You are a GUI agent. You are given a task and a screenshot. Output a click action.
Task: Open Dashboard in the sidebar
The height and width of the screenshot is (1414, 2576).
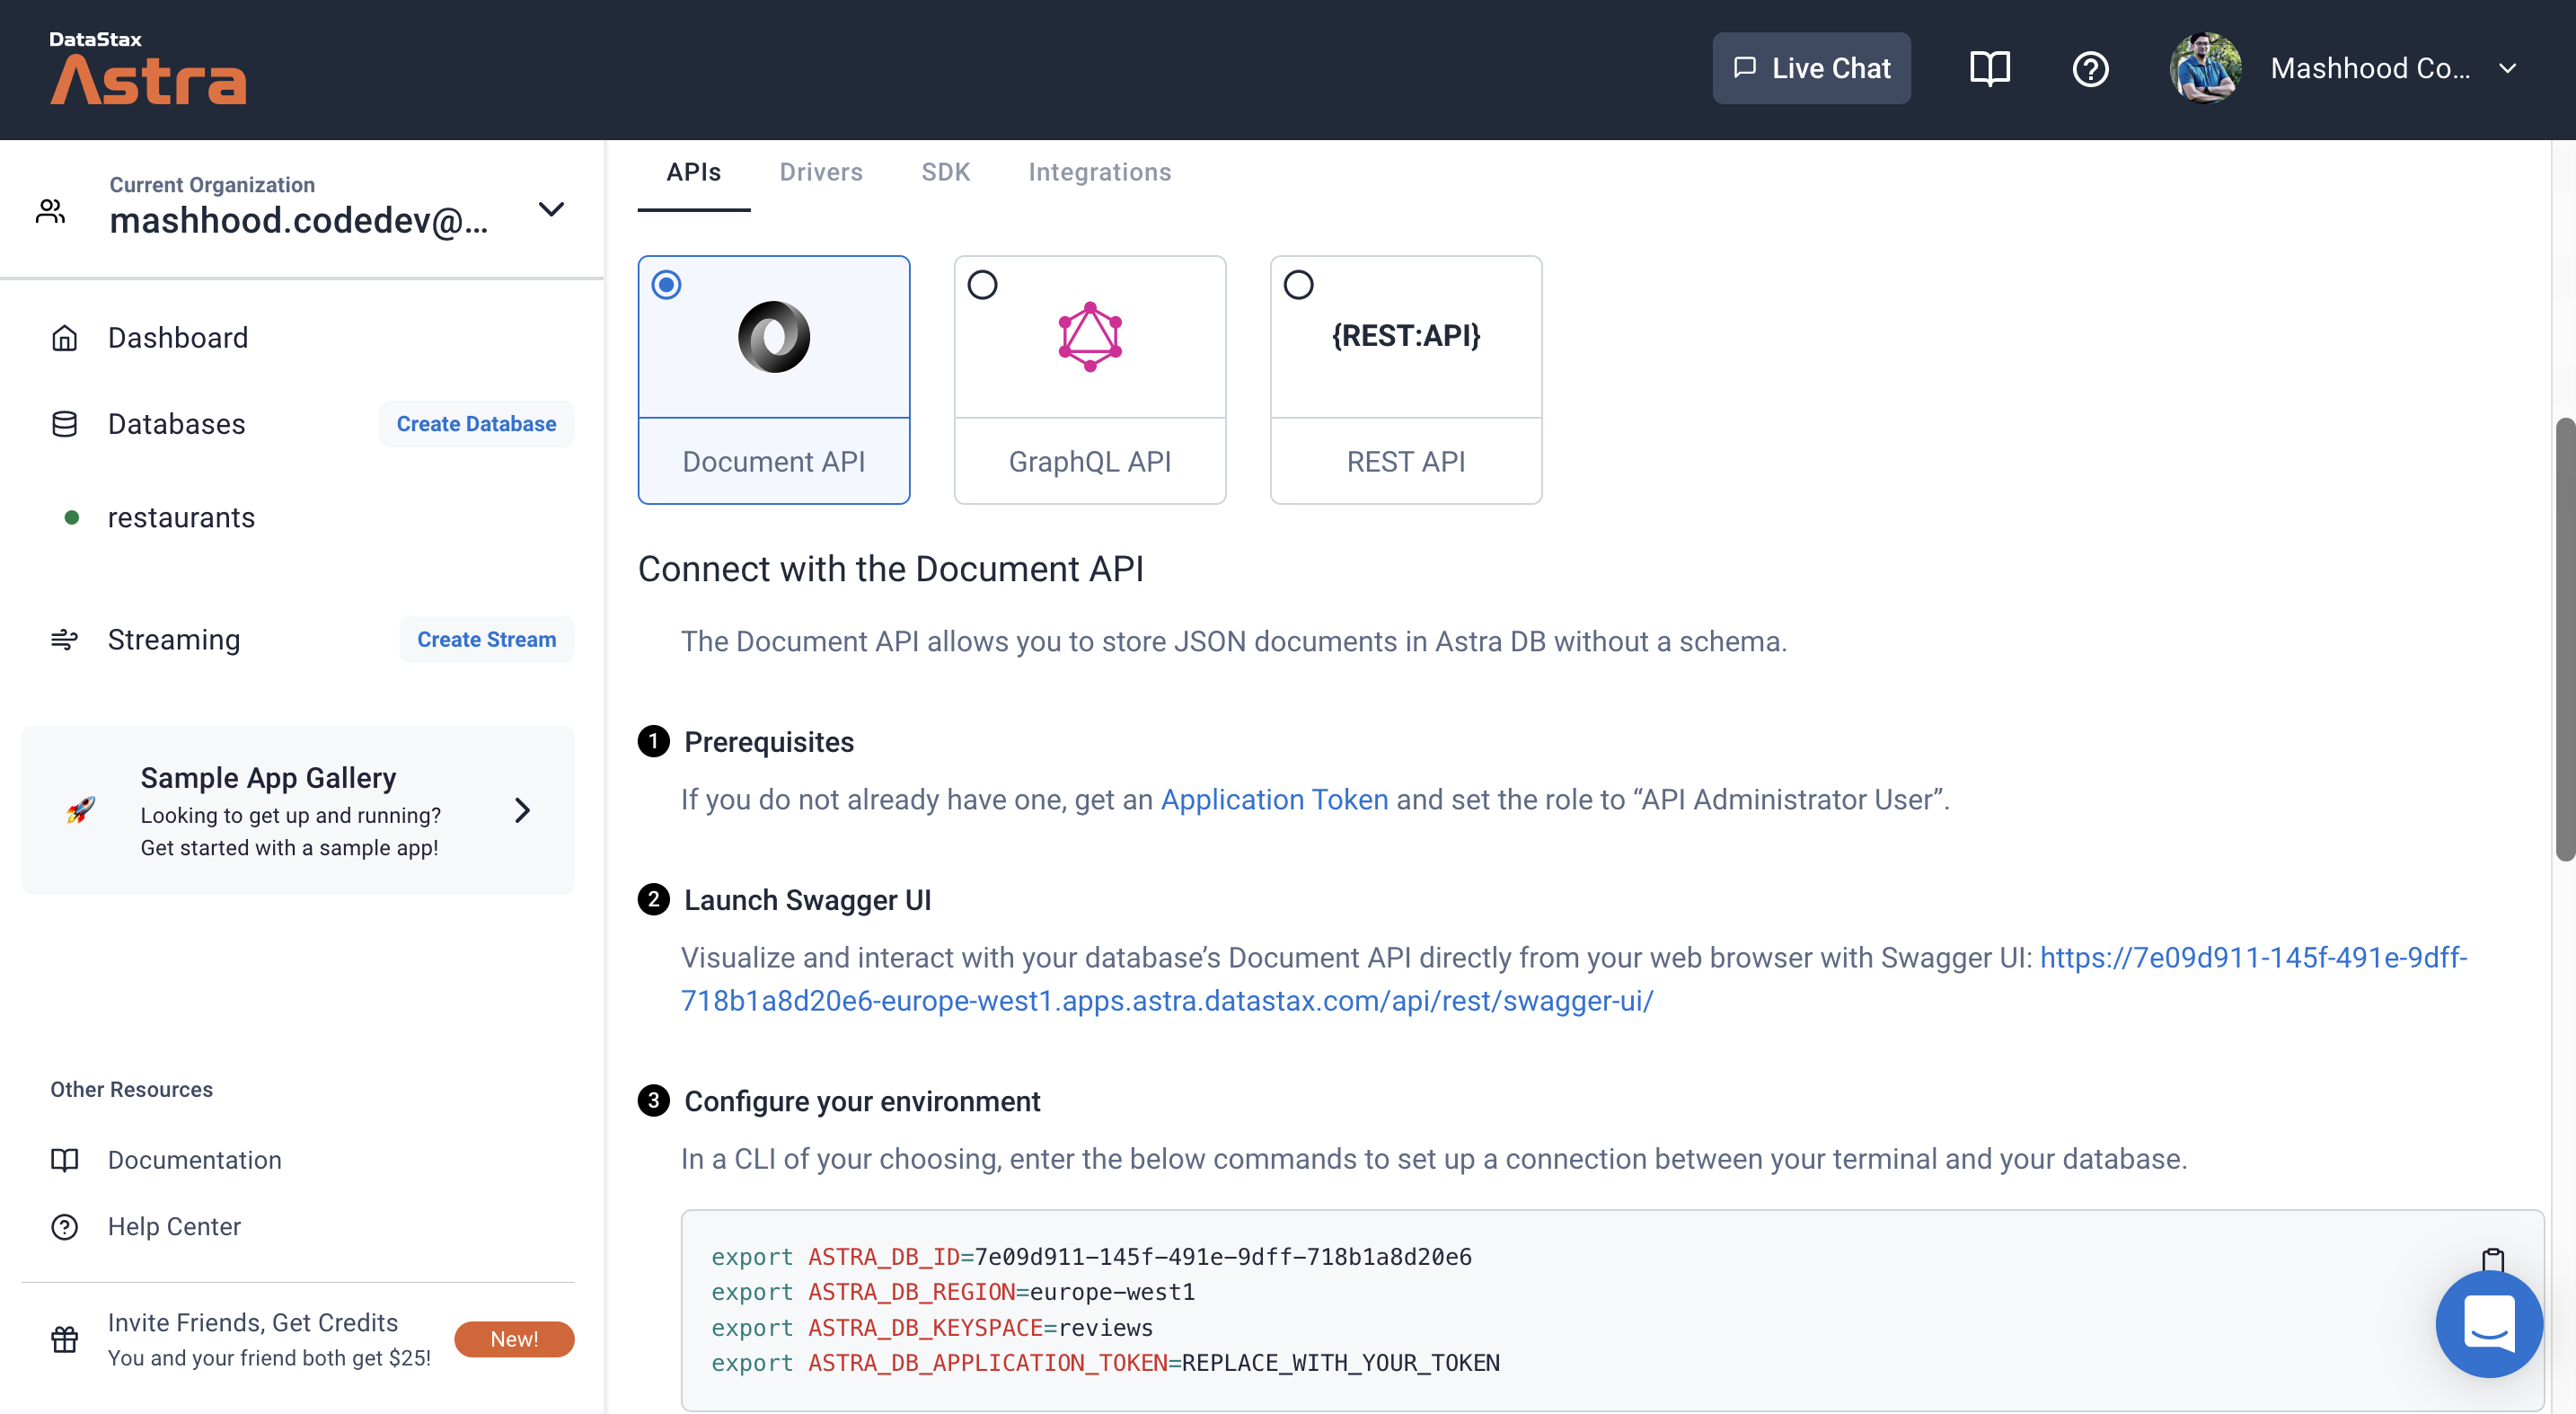pos(178,338)
